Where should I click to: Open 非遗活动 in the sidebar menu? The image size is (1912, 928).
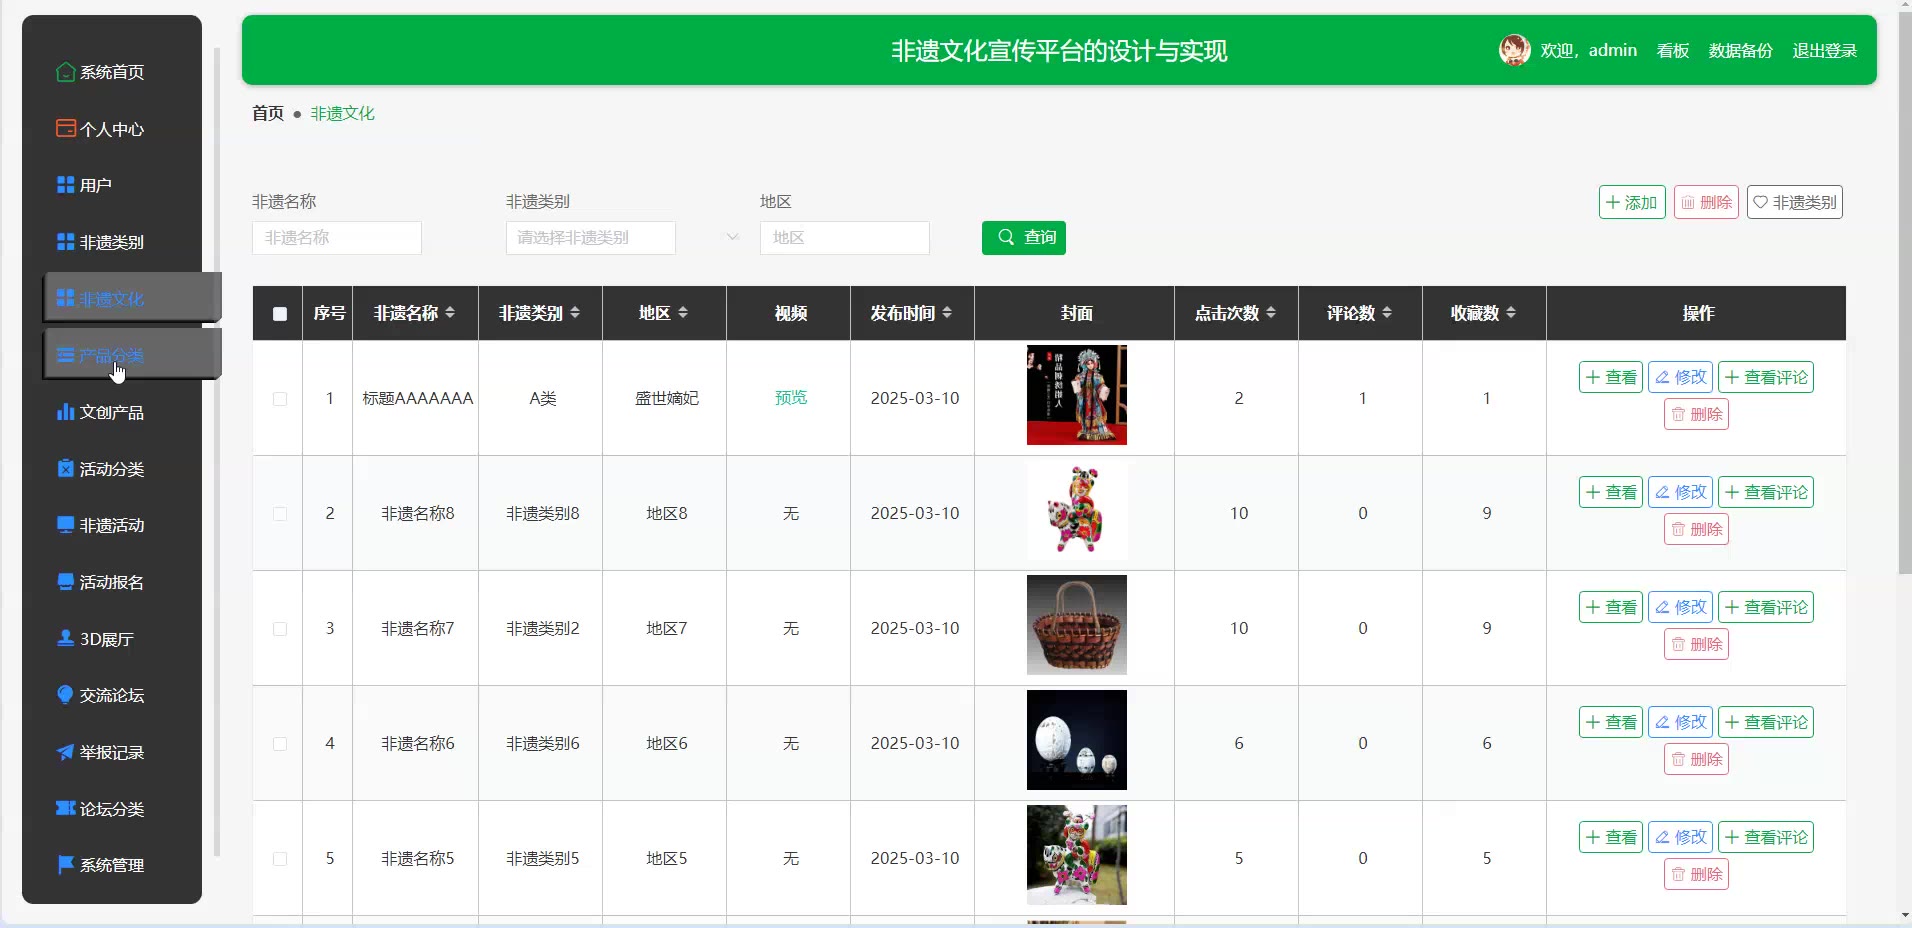tap(112, 525)
